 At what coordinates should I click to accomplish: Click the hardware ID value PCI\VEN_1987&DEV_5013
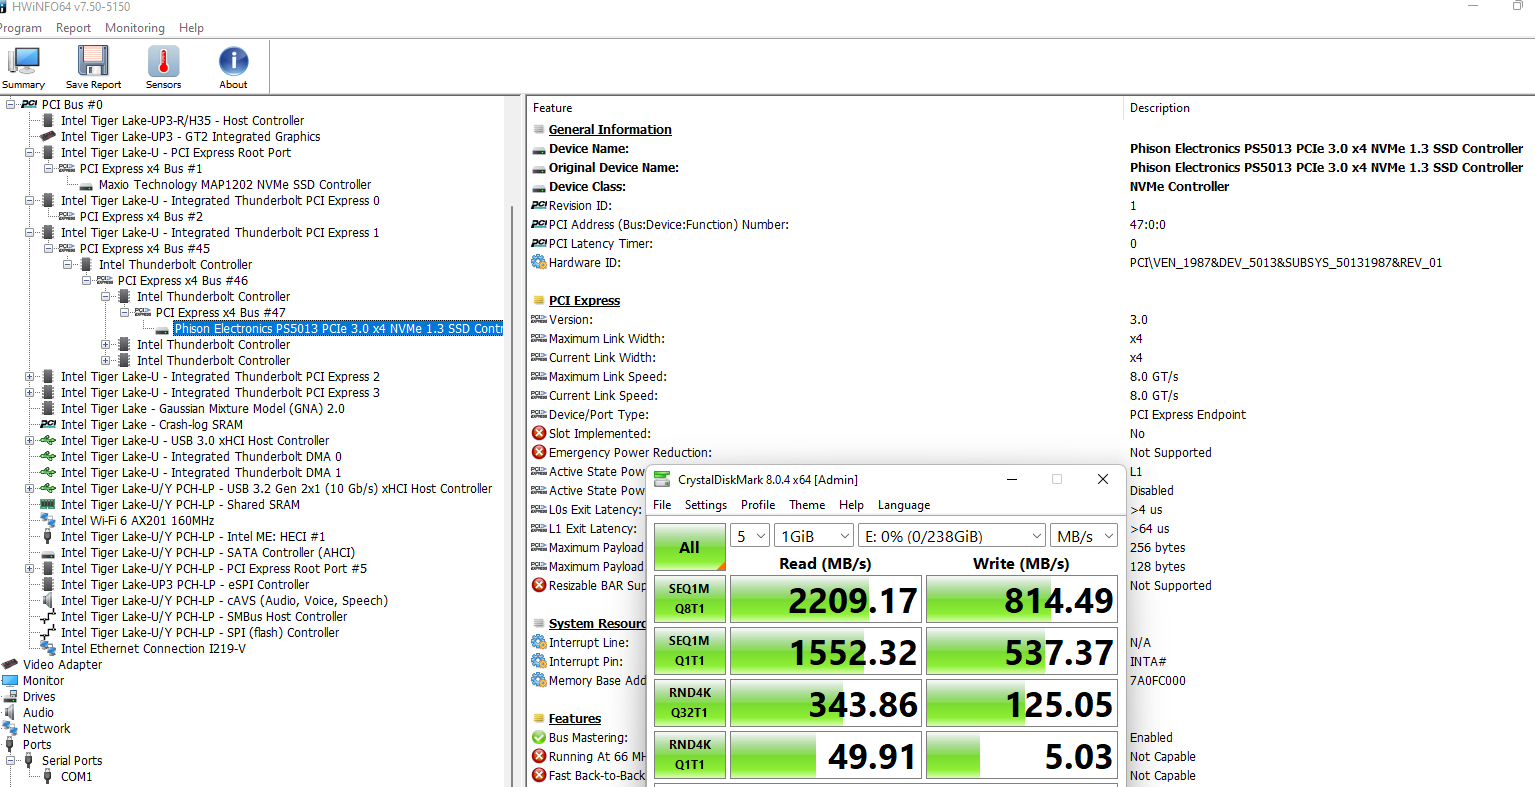pos(1286,262)
